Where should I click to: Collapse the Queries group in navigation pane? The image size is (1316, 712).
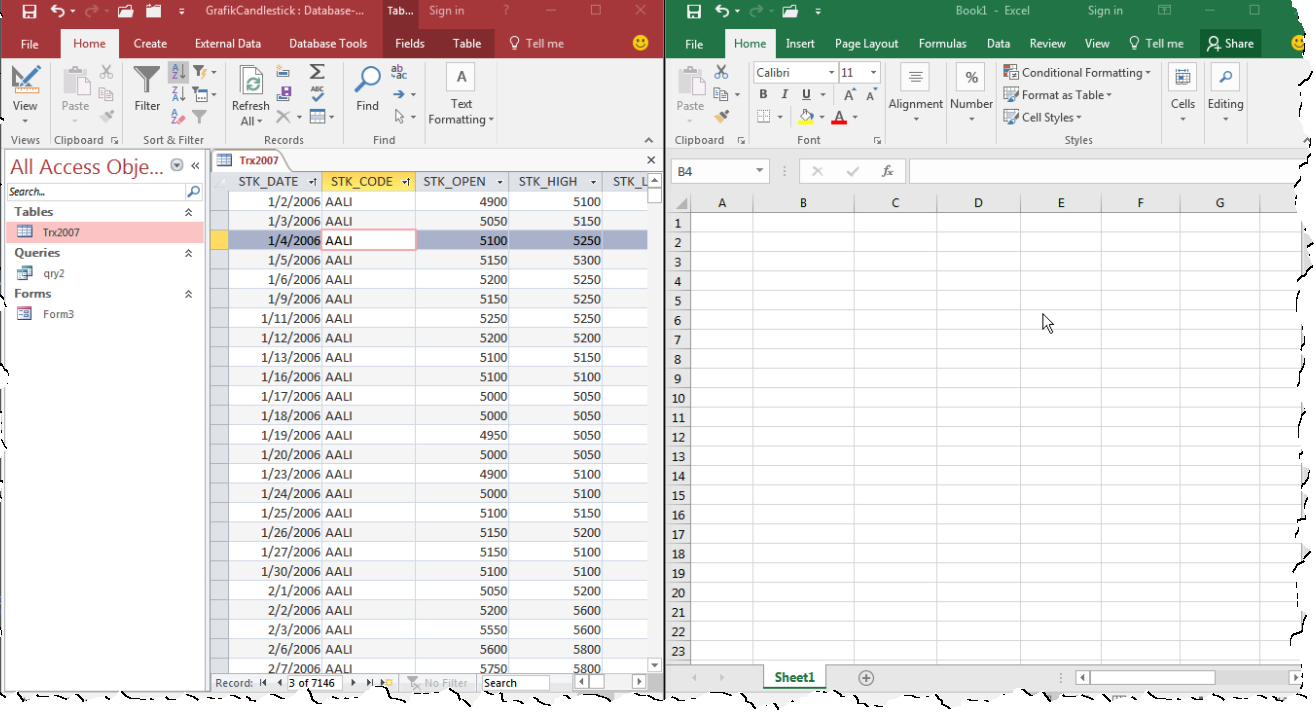point(188,253)
